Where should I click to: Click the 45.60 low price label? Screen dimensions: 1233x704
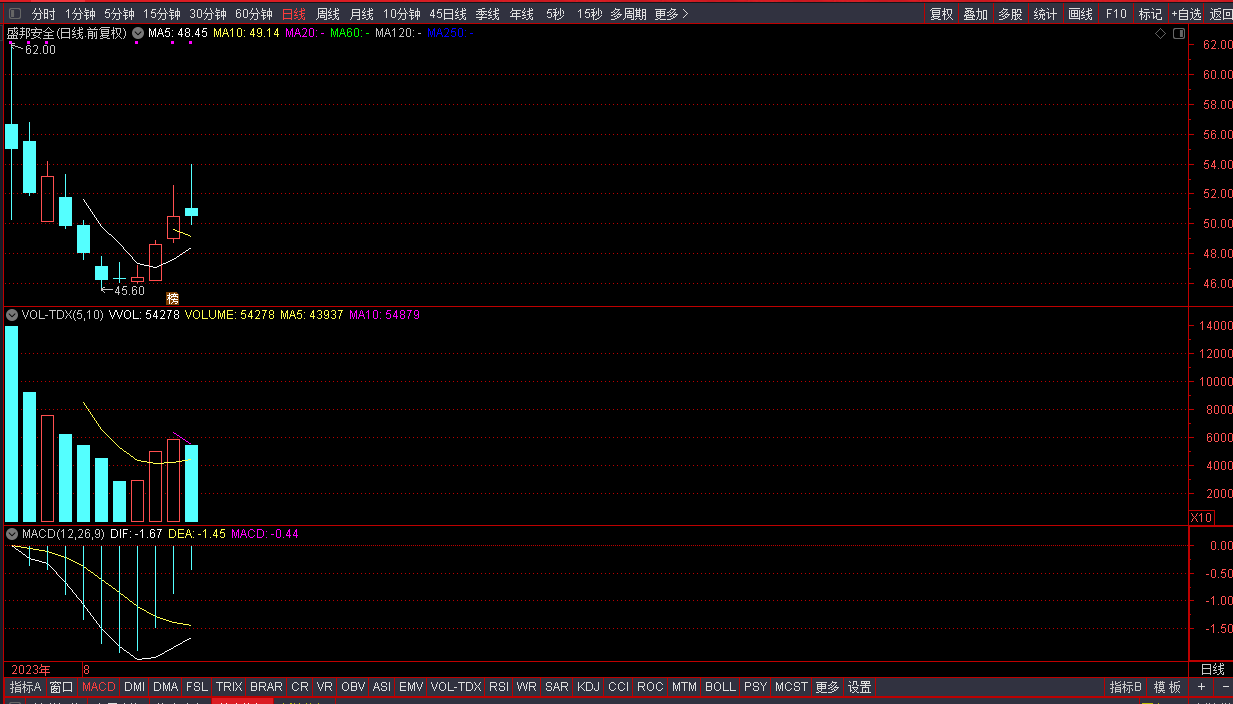[129, 291]
